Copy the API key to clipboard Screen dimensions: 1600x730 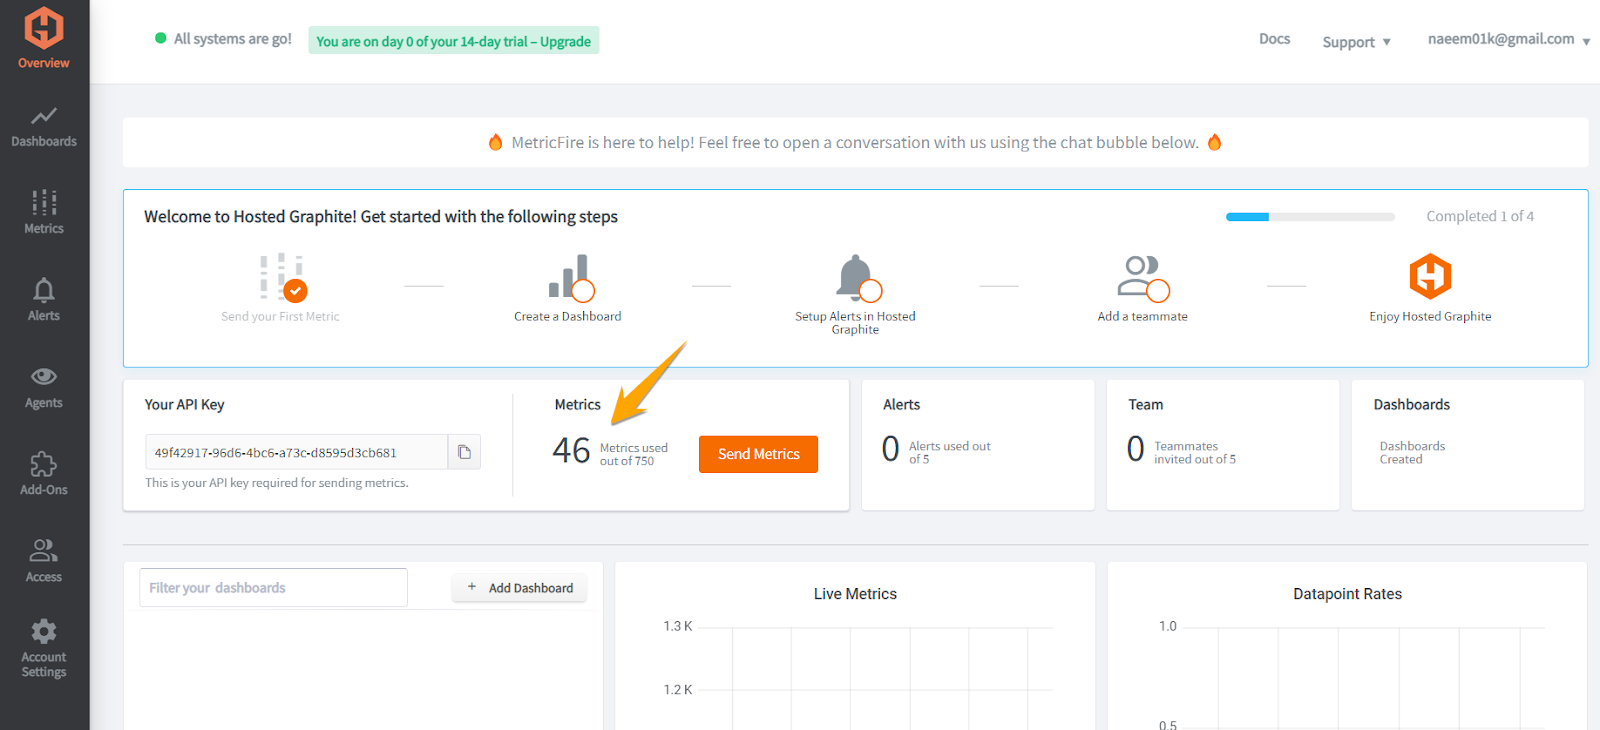click(x=464, y=452)
